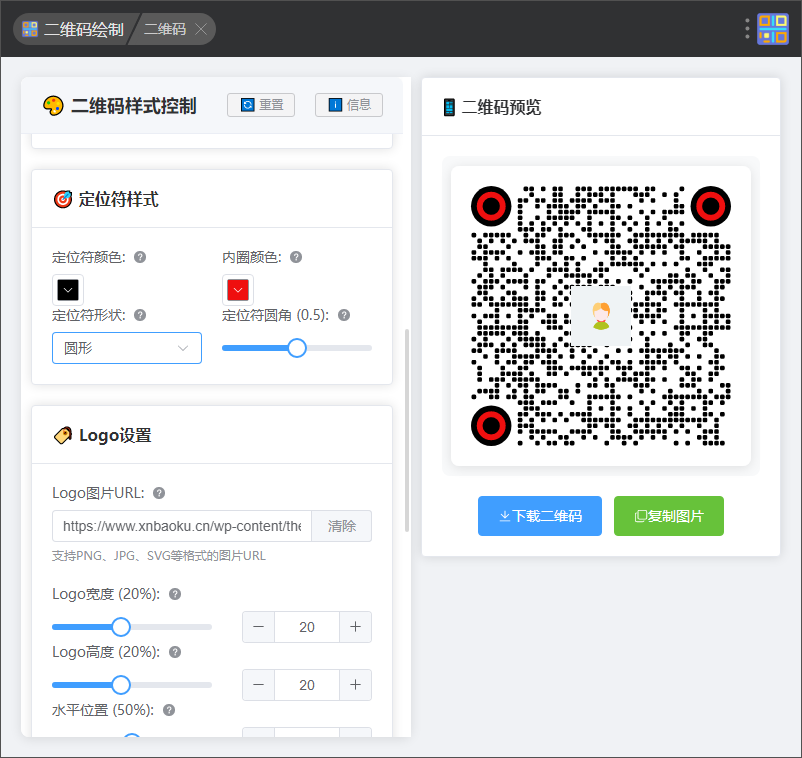Click the Logo宽度 slider handle
Screen dimensions: 802x758
click(x=121, y=627)
